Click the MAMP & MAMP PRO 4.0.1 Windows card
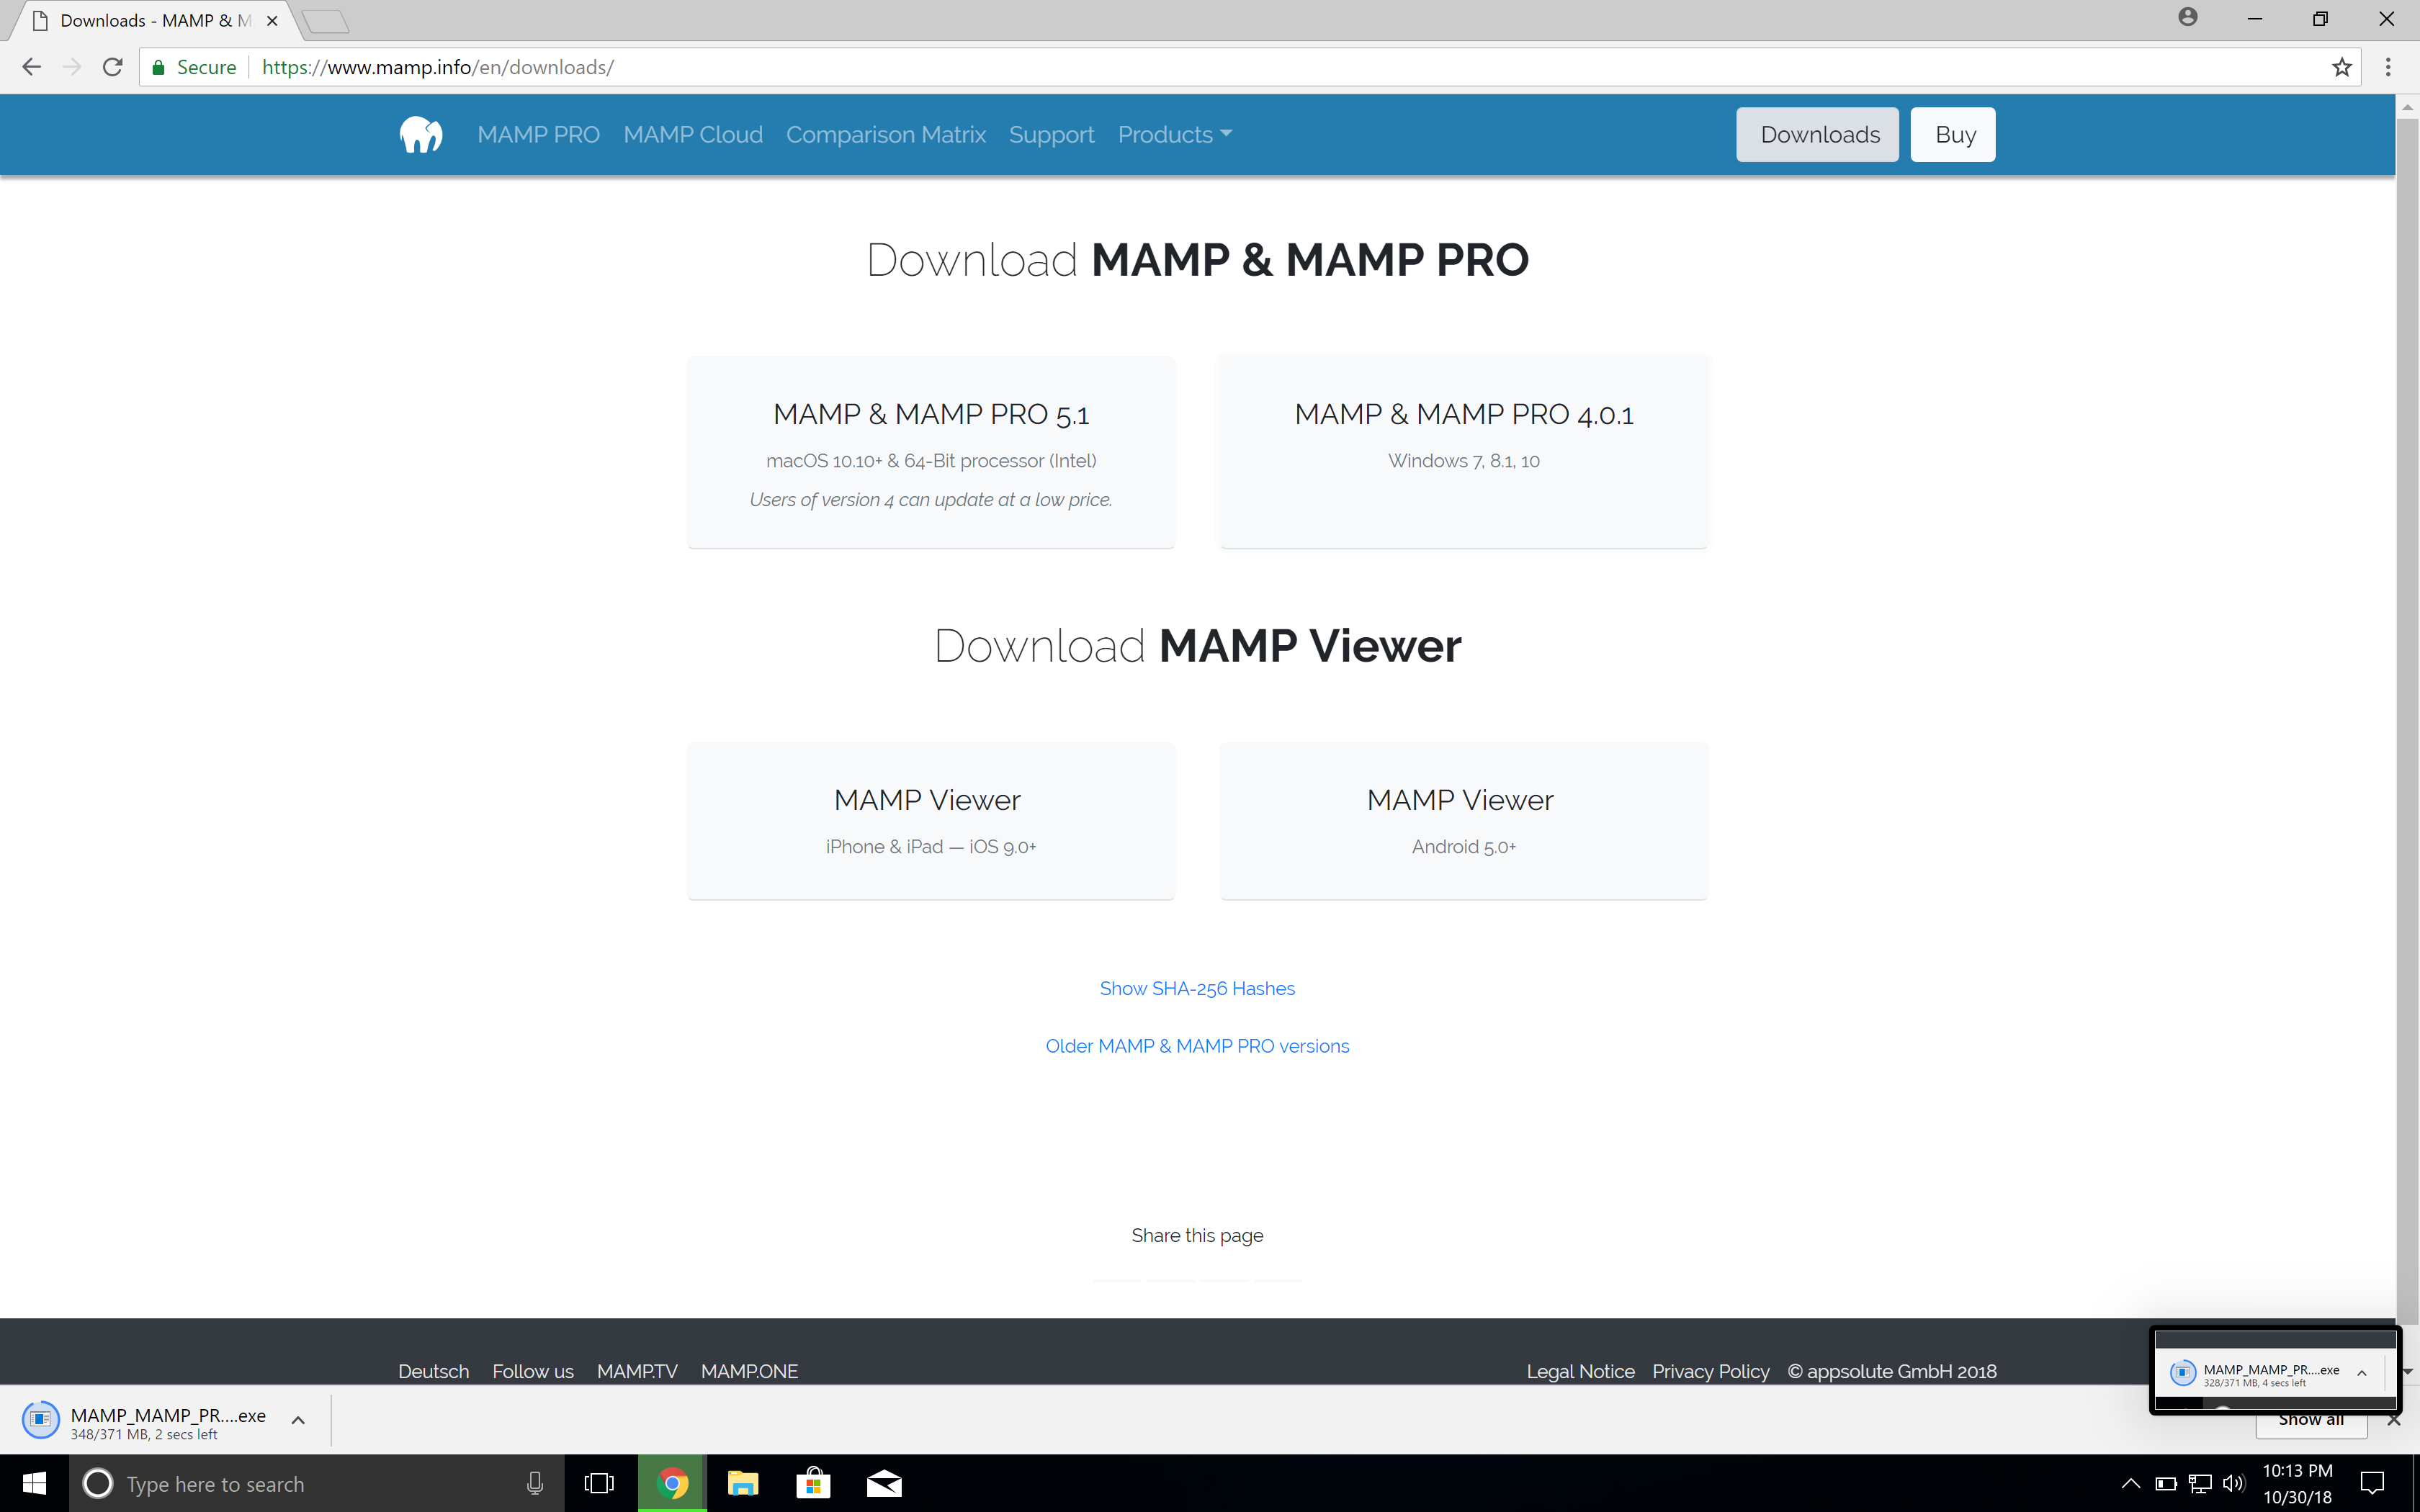Viewport: 2420px width, 1512px height. click(x=1462, y=451)
